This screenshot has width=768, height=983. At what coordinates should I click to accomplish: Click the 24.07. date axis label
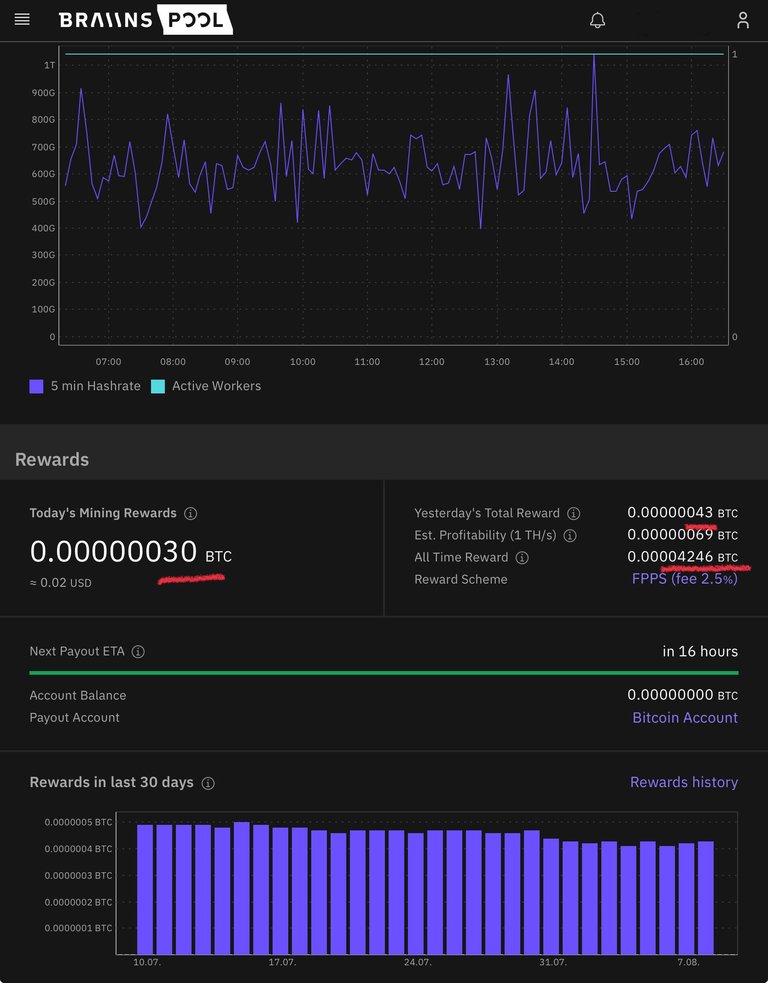pyautogui.click(x=418, y=962)
